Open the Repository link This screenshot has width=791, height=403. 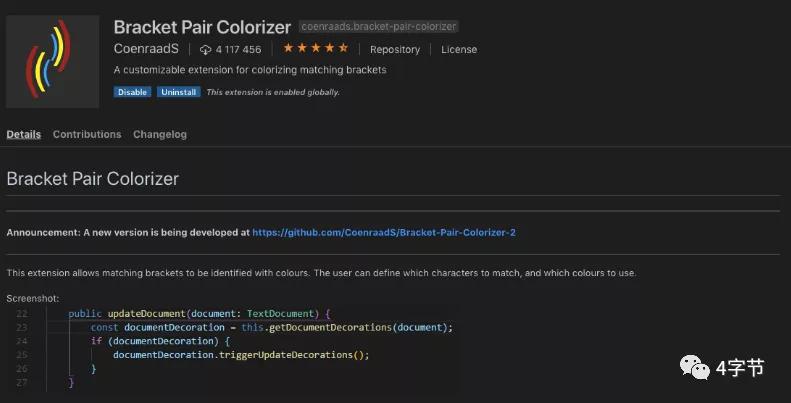(394, 49)
